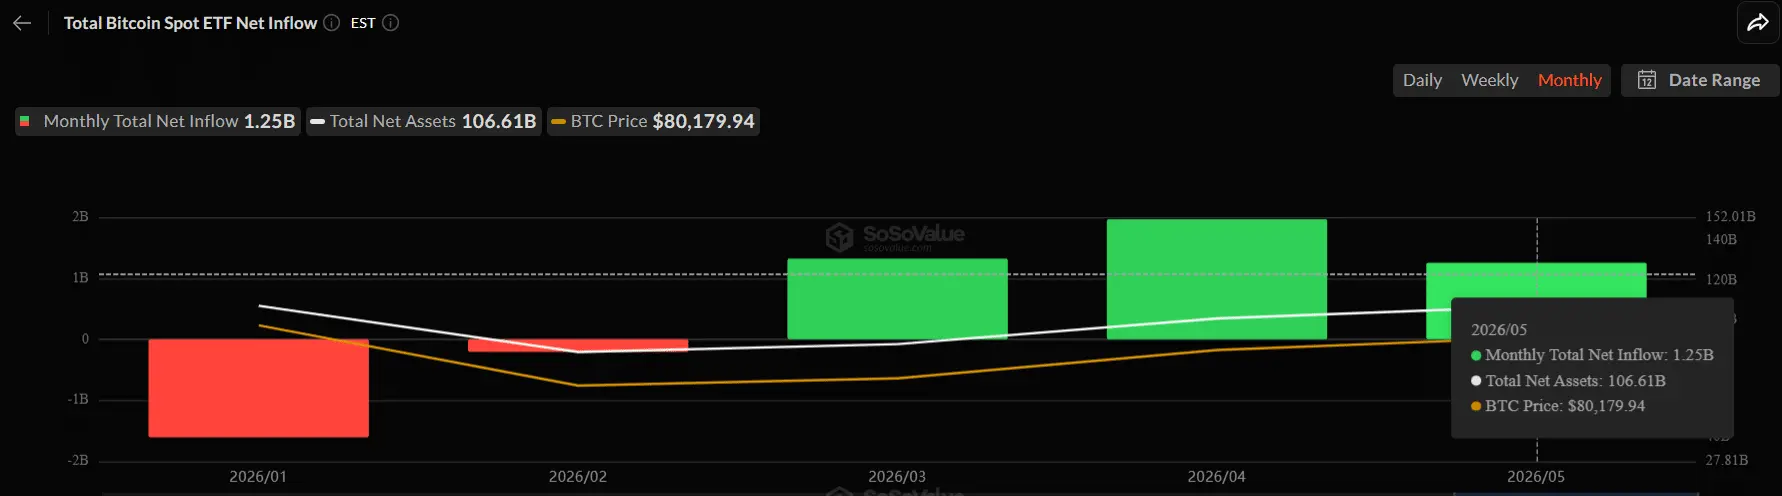
Task: Open the Date Range picker
Action: click(1700, 80)
